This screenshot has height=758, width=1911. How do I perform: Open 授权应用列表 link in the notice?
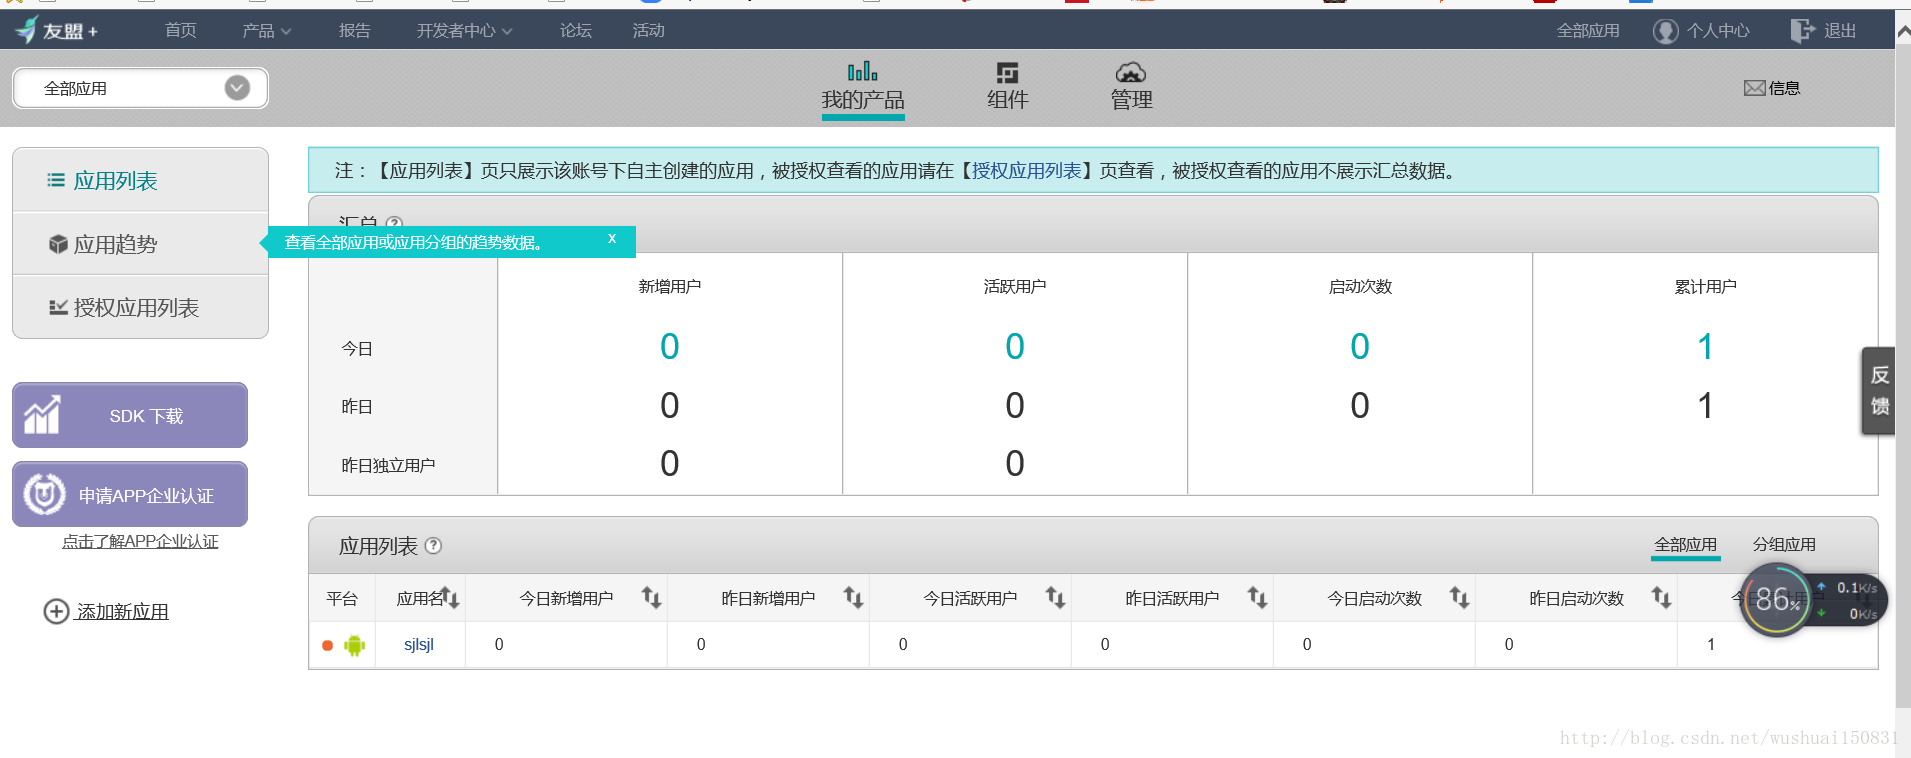[1027, 171]
